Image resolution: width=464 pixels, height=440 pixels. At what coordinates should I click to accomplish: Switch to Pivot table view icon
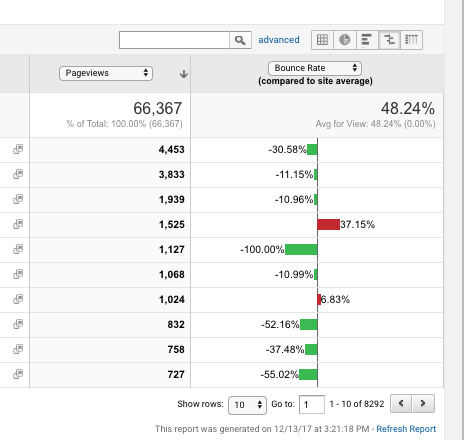411,40
